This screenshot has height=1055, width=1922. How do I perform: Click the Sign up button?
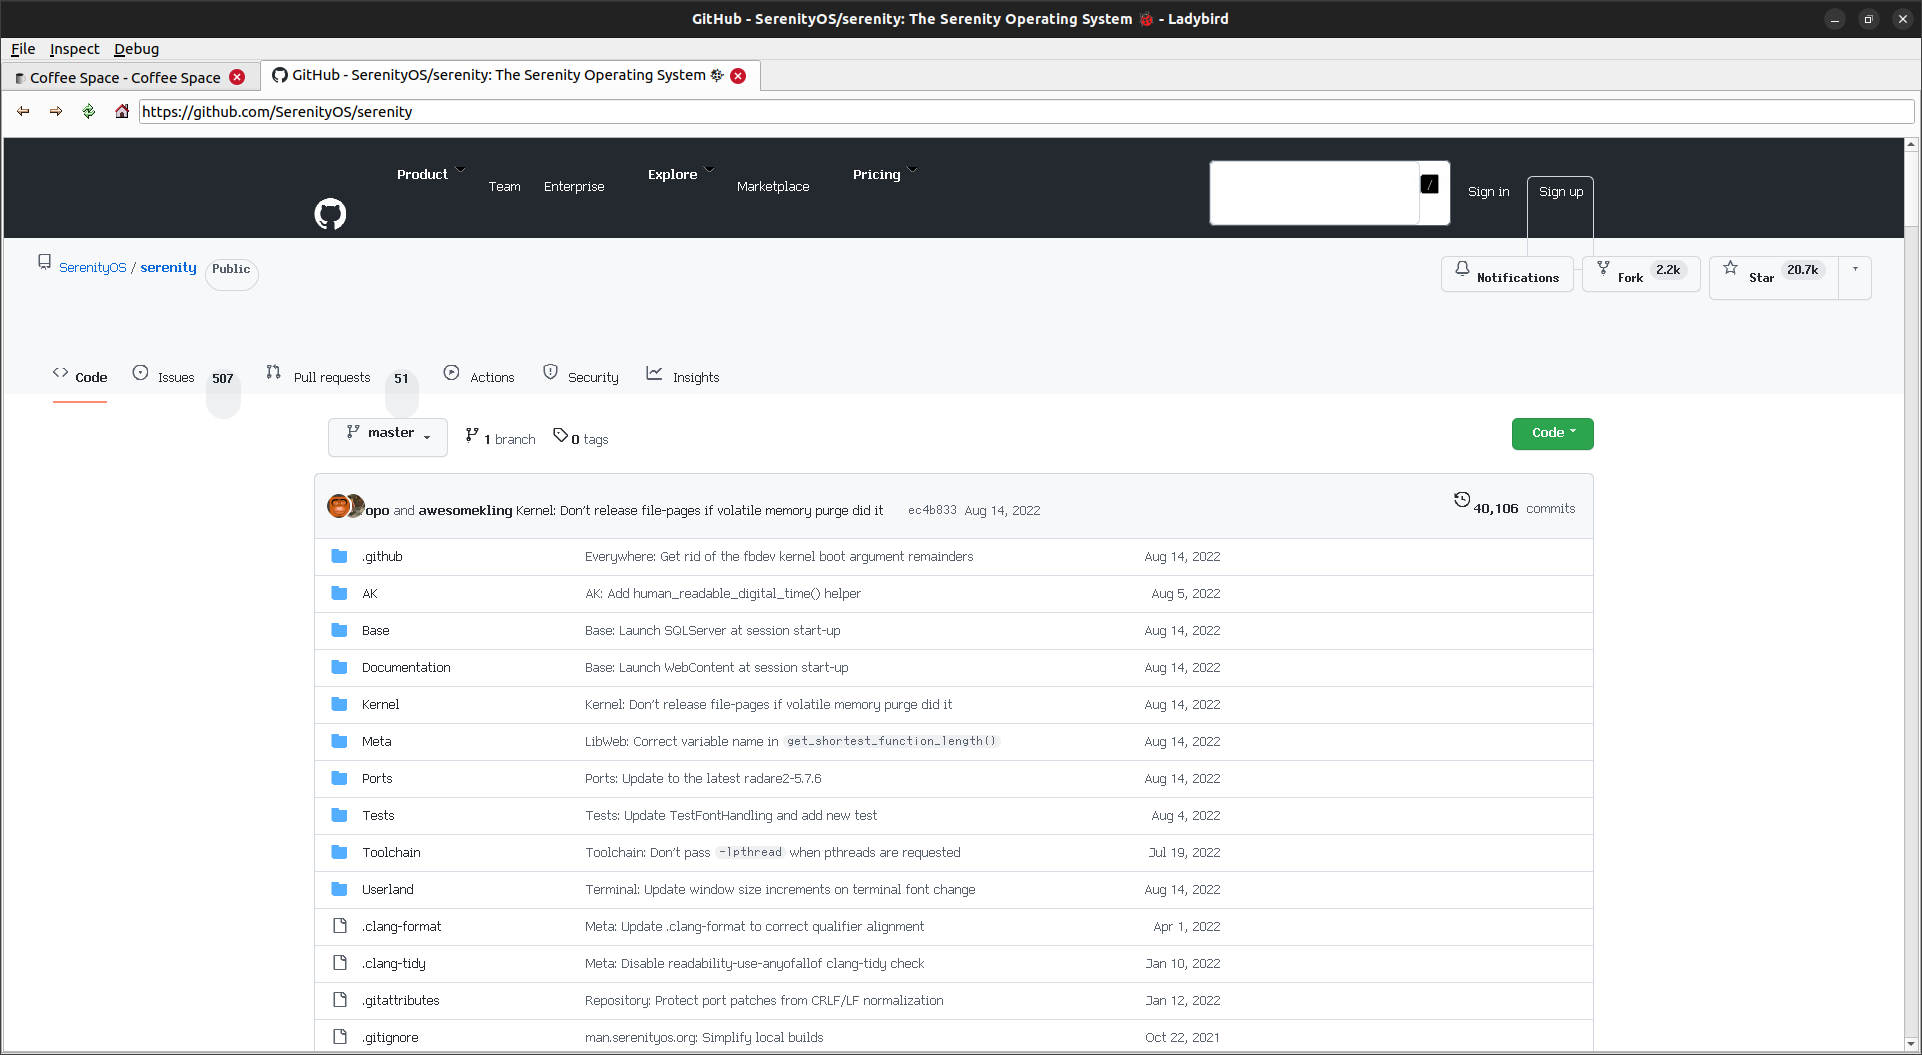click(x=1560, y=191)
